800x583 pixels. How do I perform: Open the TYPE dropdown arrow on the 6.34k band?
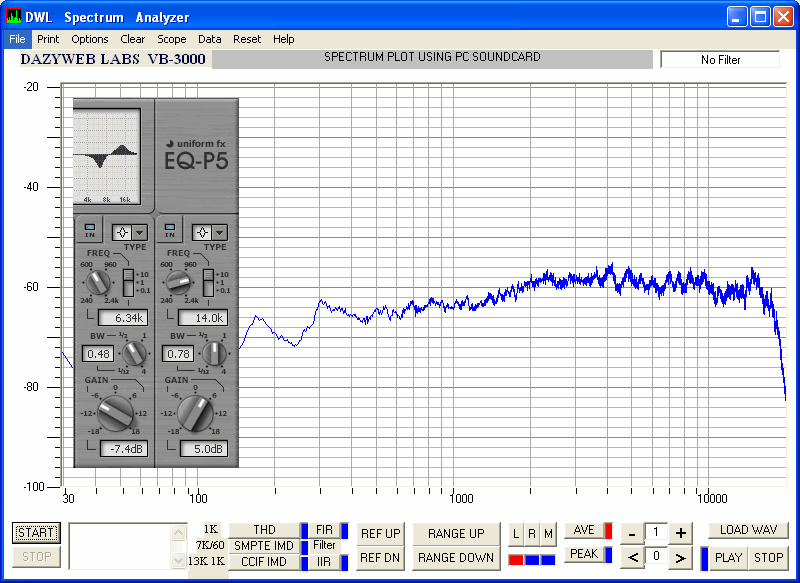pos(139,233)
